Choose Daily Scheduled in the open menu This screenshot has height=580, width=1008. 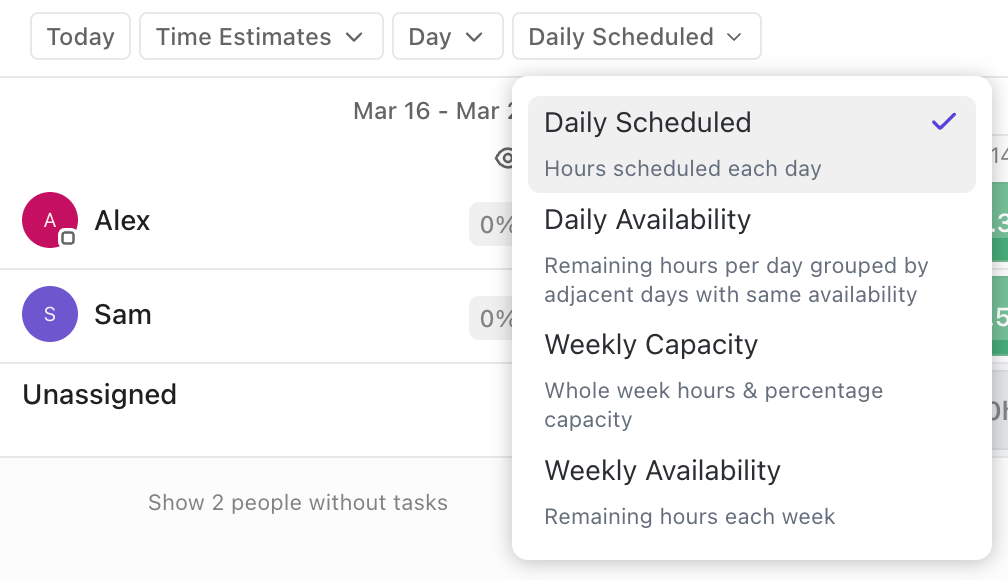(648, 122)
